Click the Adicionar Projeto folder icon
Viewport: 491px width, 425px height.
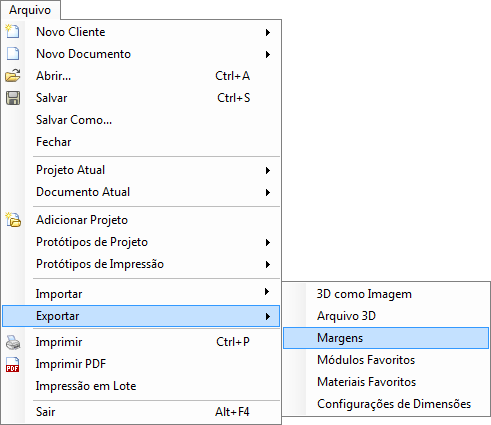(x=13, y=220)
